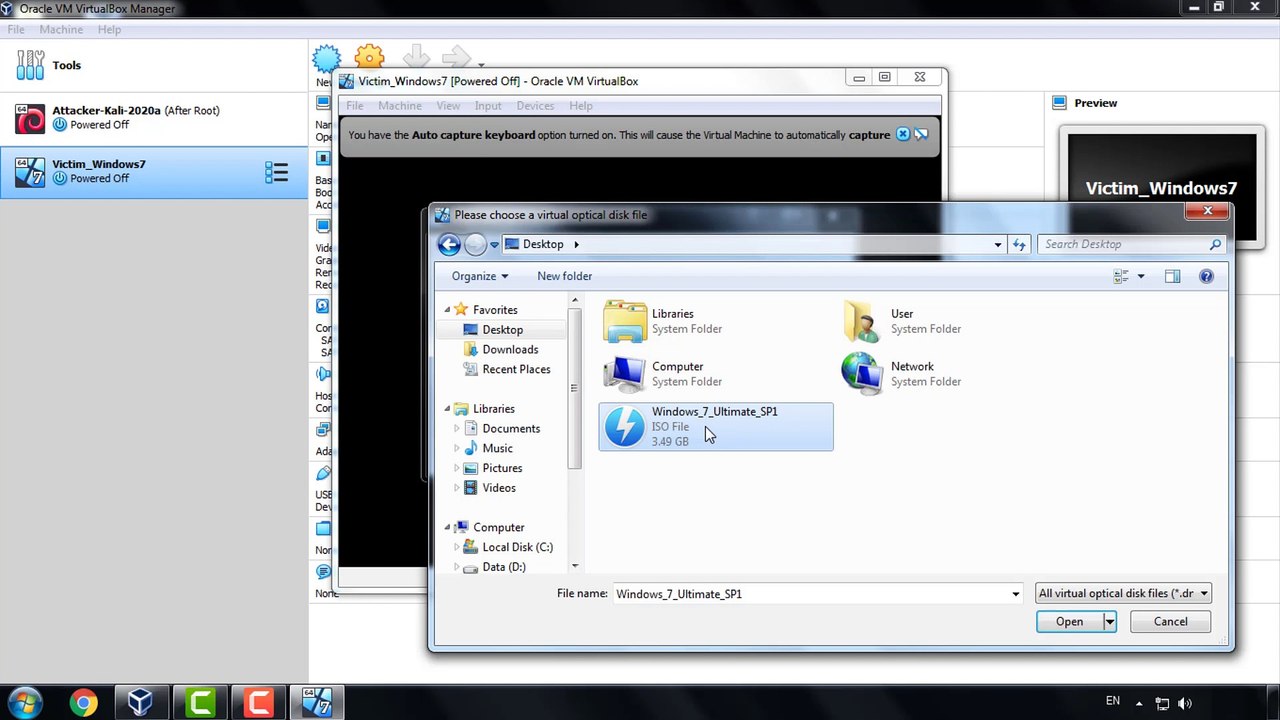Expand the Documents library node
Screen dimensions: 1280x720
[457, 428]
